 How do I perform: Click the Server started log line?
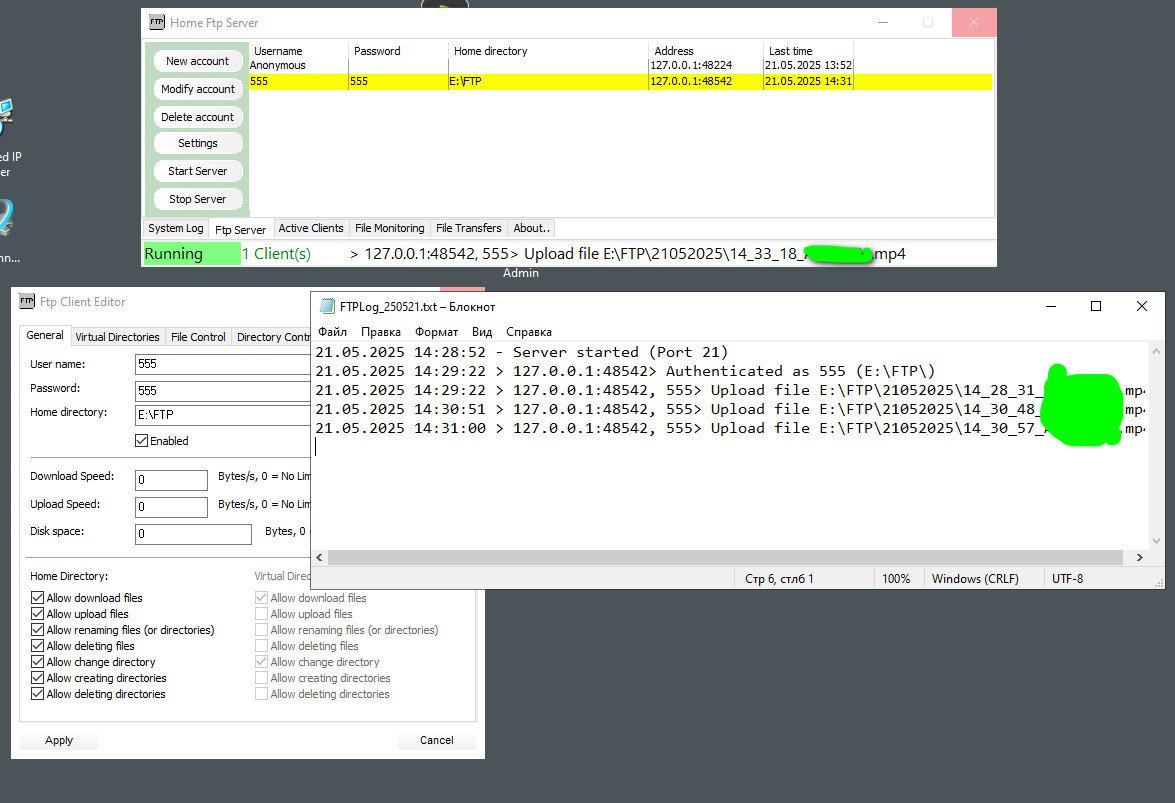pyautogui.click(x=522, y=352)
